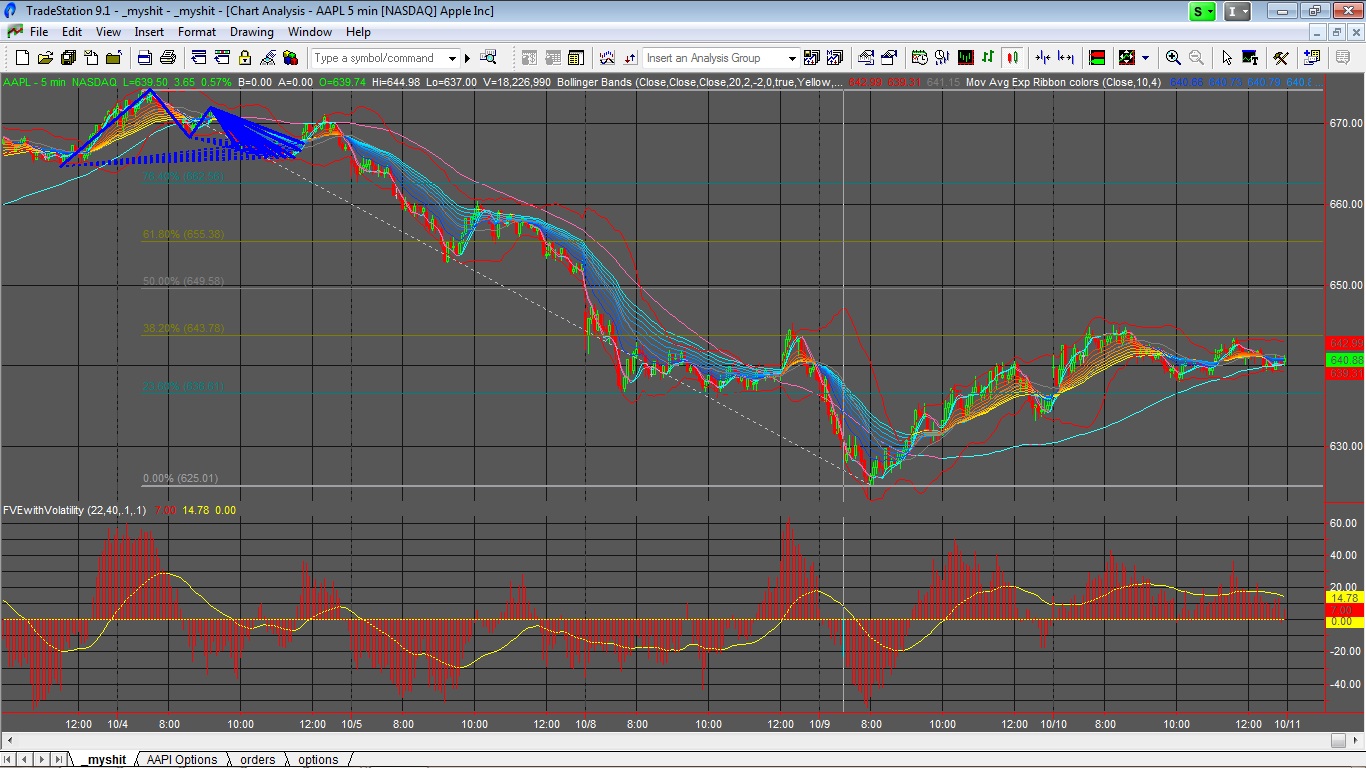This screenshot has height=768, width=1366.
Task: Click the 38.20% (643.78) Fibonacci label
Action: [183, 328]
